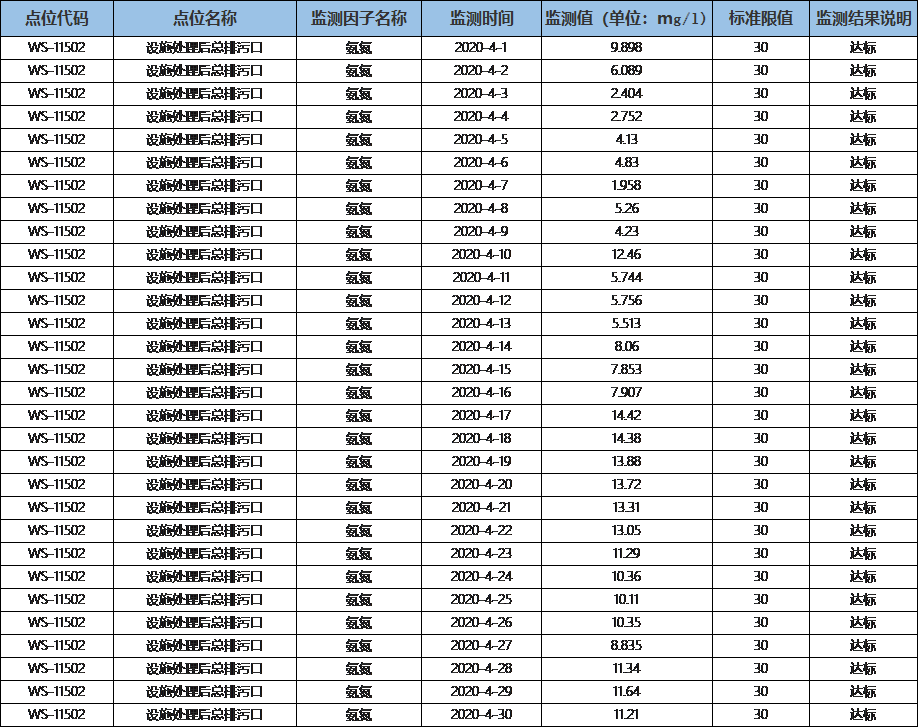Click the date cell 2020-4-26
919x728 pixels.
pyautogui.click(x=481, y=622)
